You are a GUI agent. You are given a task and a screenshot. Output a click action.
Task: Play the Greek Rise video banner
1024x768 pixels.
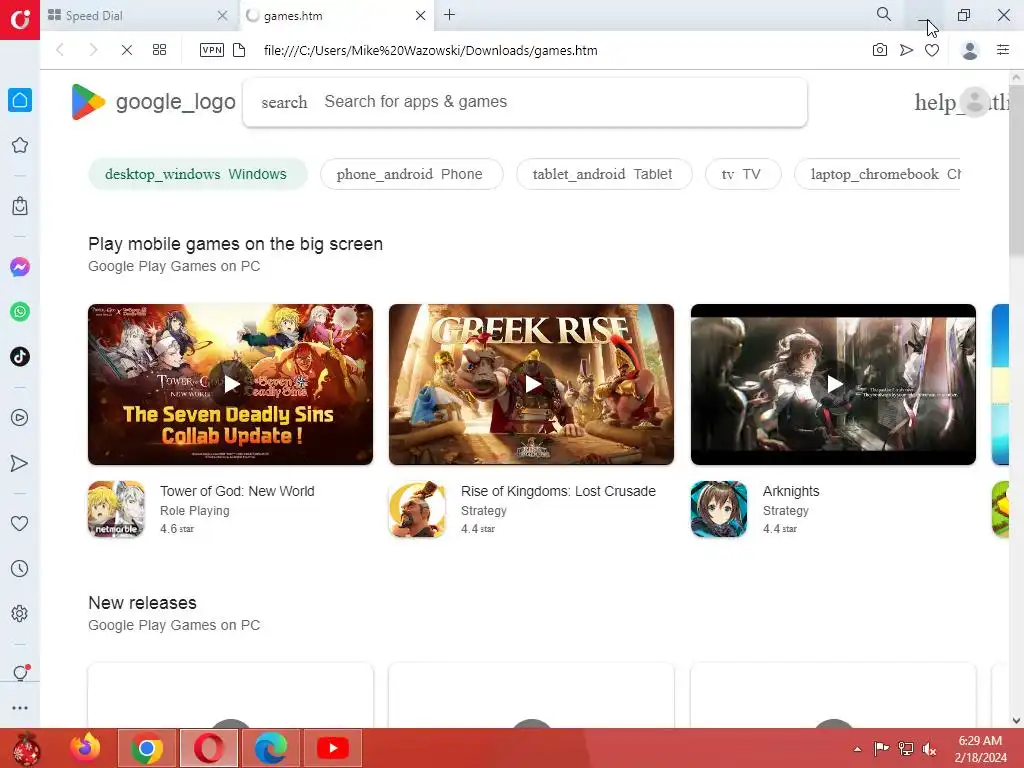tap(532, 384)
